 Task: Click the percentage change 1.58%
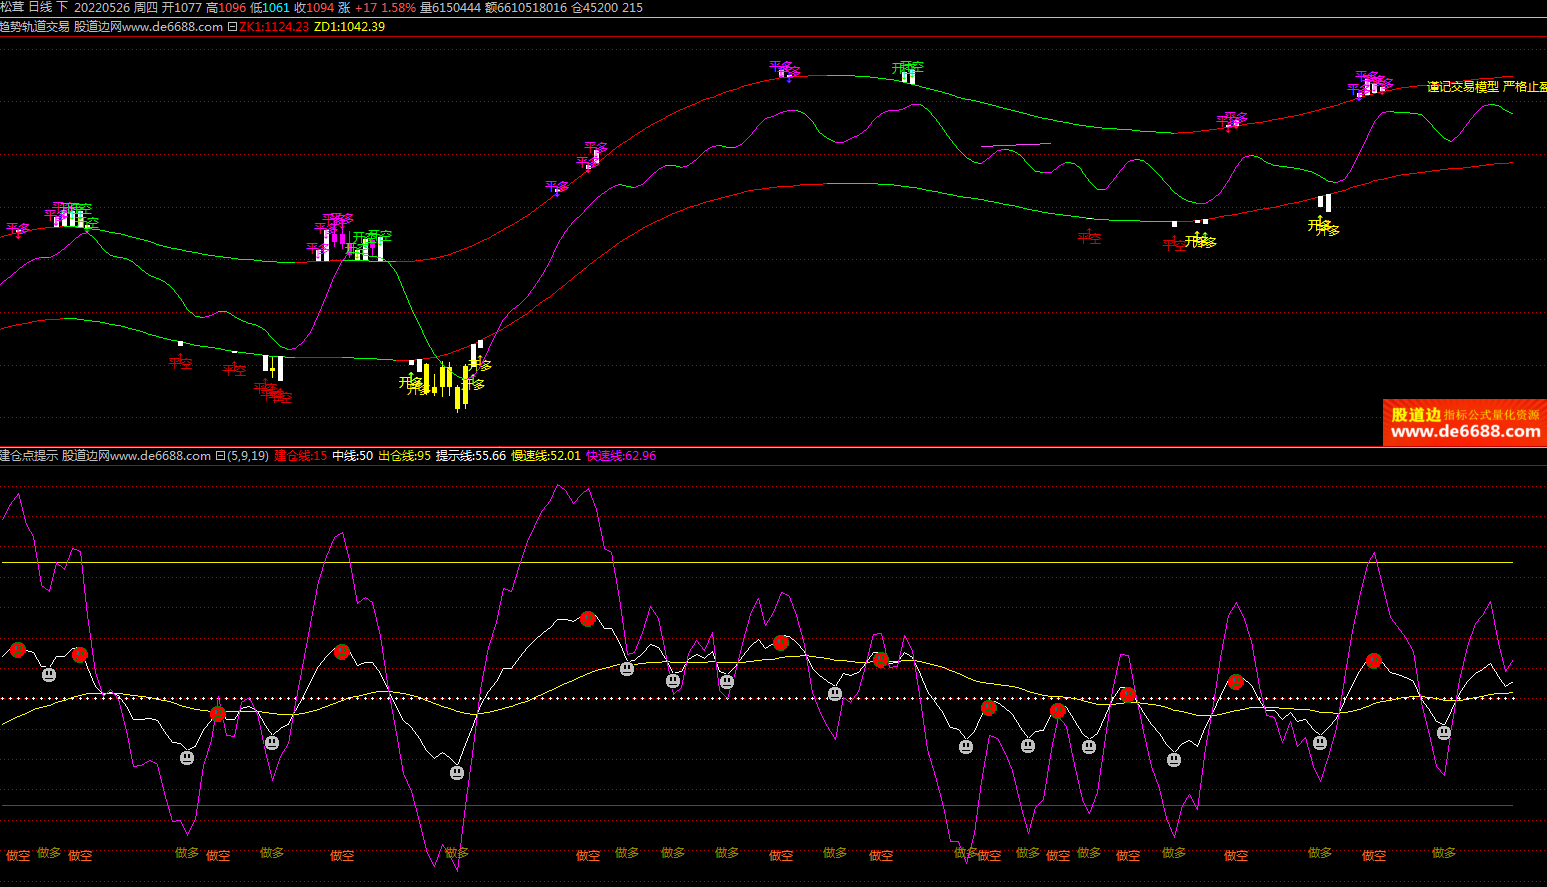pos(399,7)
